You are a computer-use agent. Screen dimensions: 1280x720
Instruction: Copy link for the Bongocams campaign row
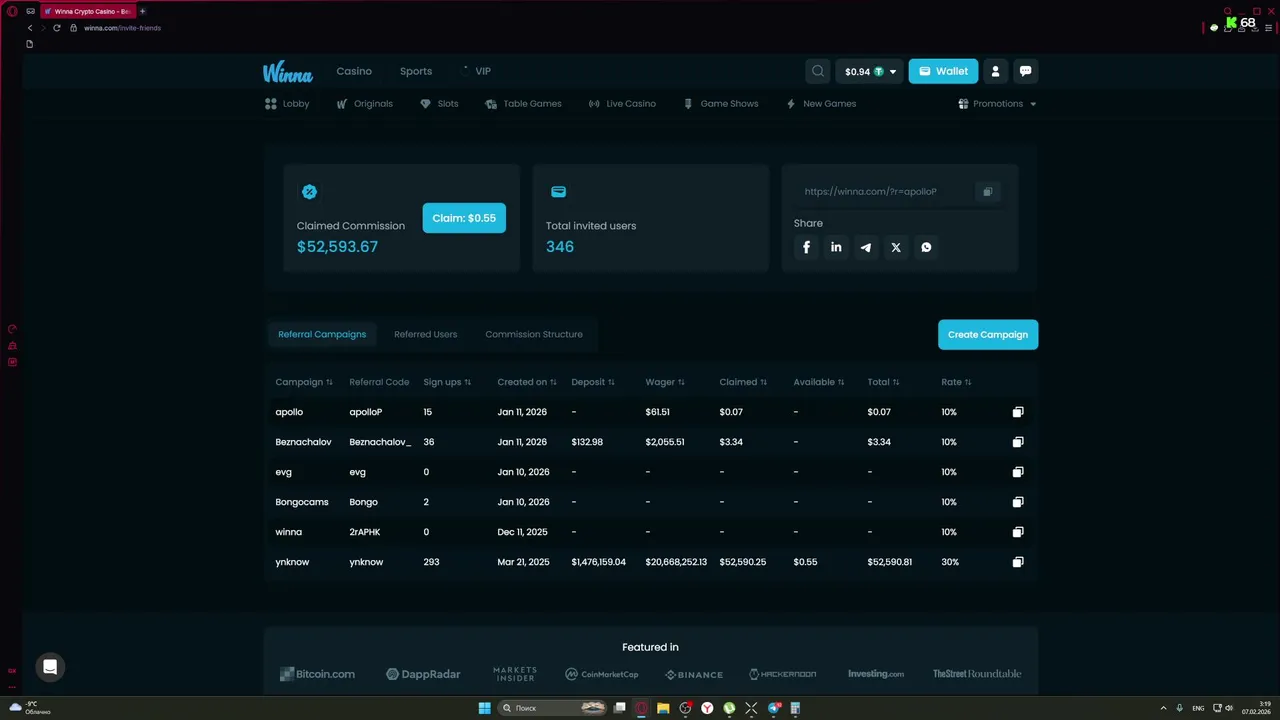click(1018, 502)
